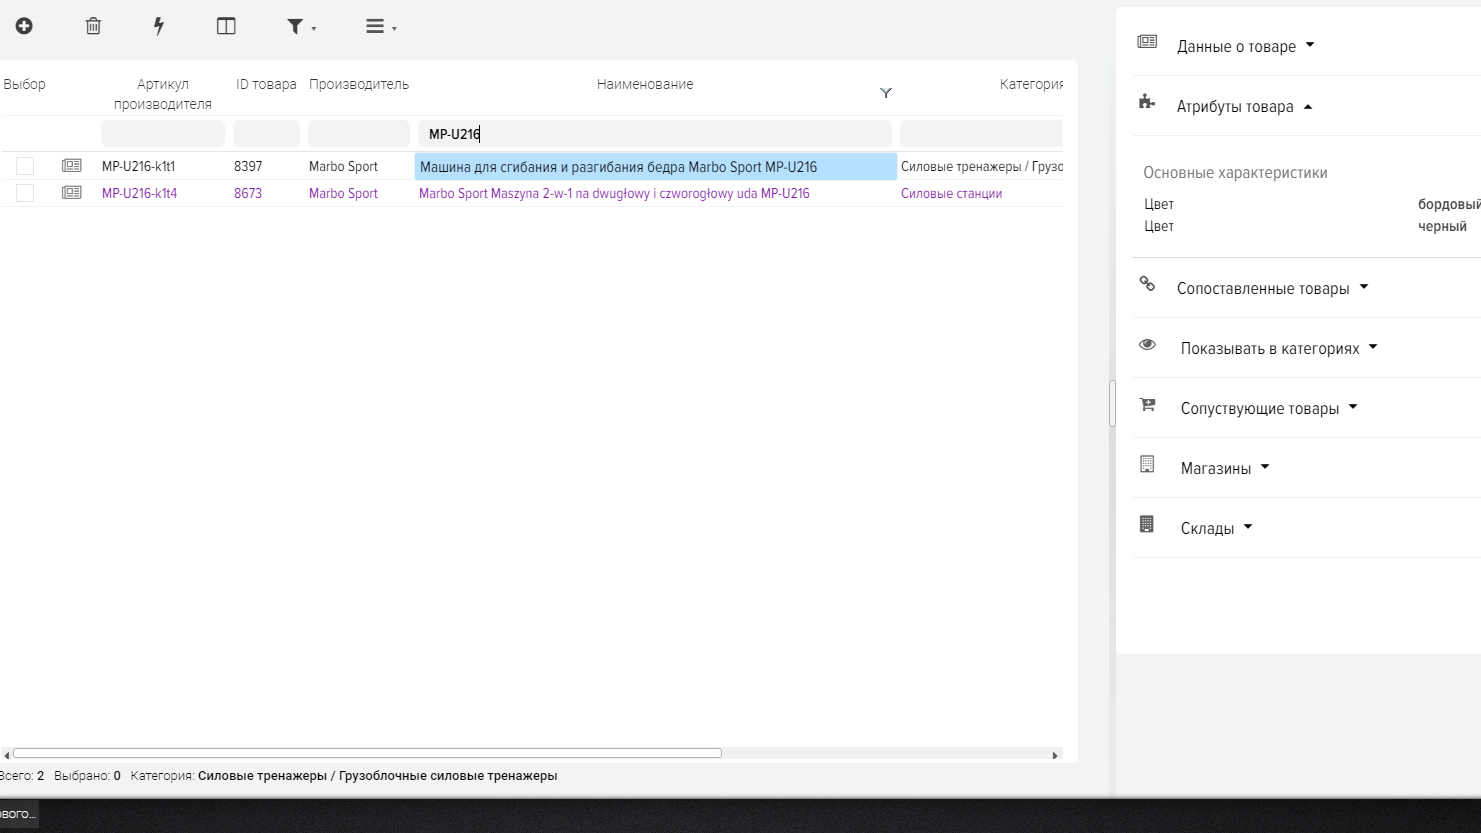This screenshot has height=833, width=1481.
Task: Click the Выбрано: 0 status bar entry
Action: point(87,775)
